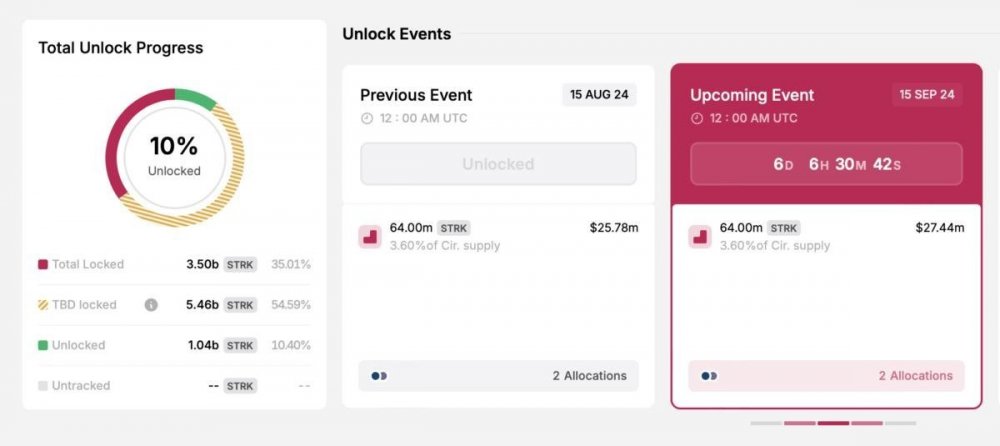
Task: Click the allocation icon beside Upcoming Event's 64.00m
Action: pos(700,236)
